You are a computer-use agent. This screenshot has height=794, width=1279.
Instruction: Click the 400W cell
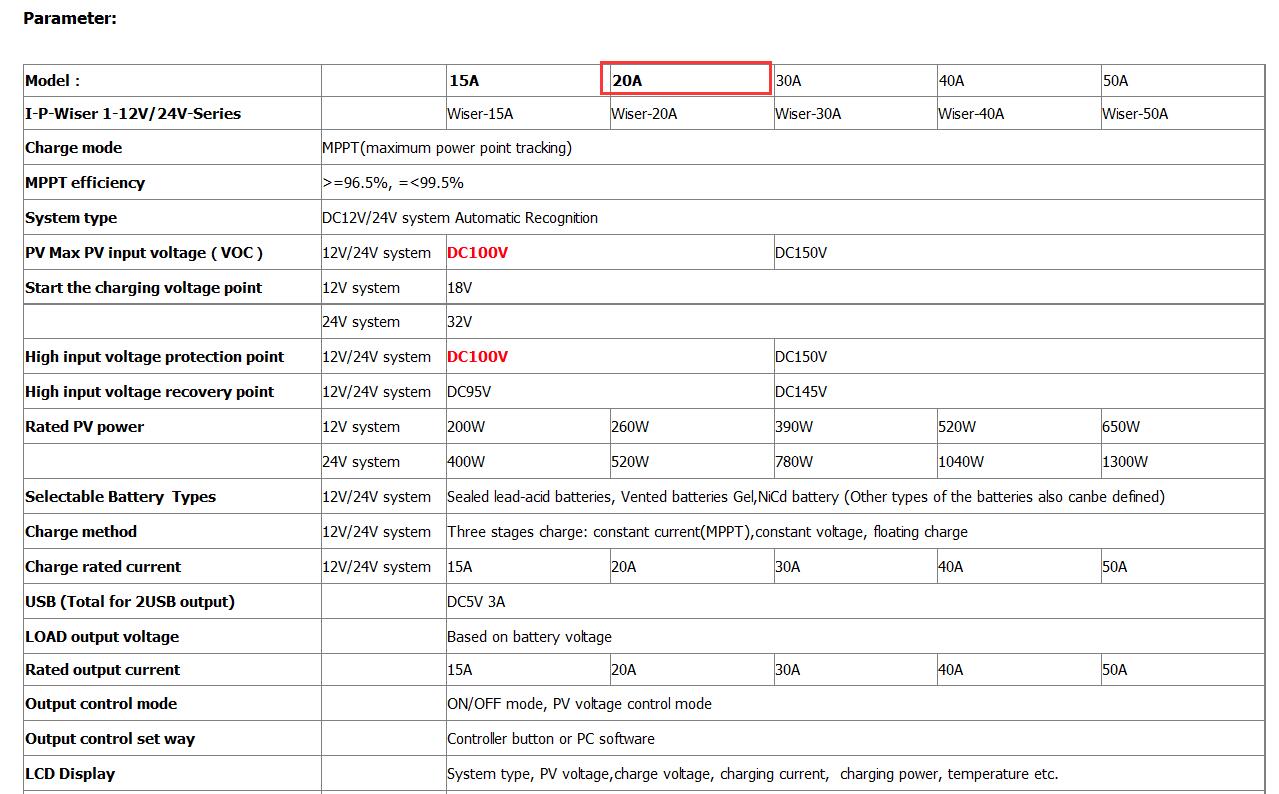466,462
